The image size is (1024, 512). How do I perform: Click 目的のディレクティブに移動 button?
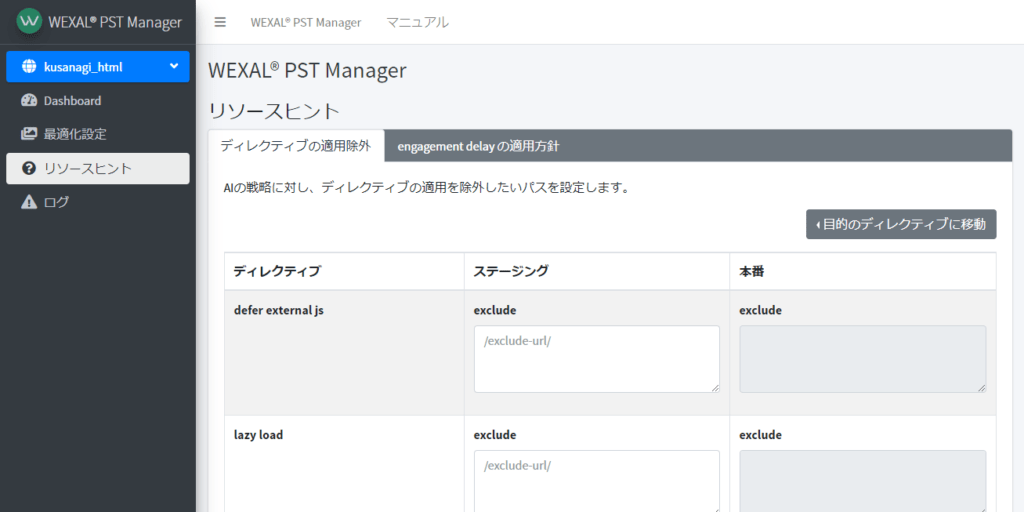coord(901,224)
